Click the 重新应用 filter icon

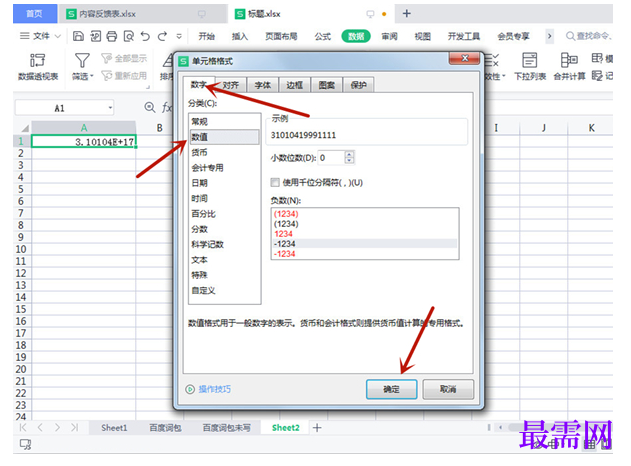point(106,75)
